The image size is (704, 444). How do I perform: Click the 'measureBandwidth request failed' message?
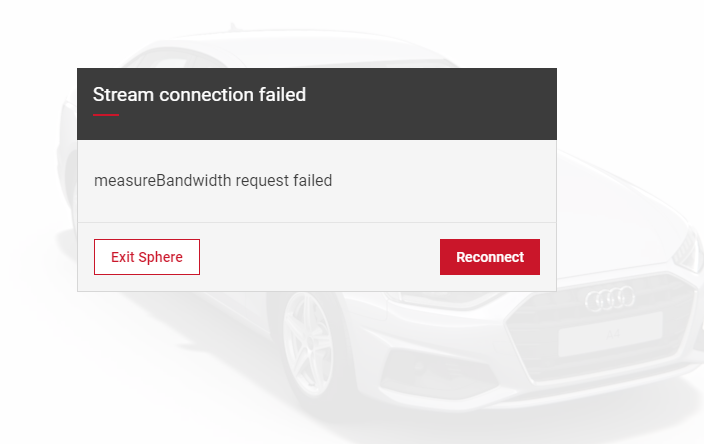(x=213, y=180)
